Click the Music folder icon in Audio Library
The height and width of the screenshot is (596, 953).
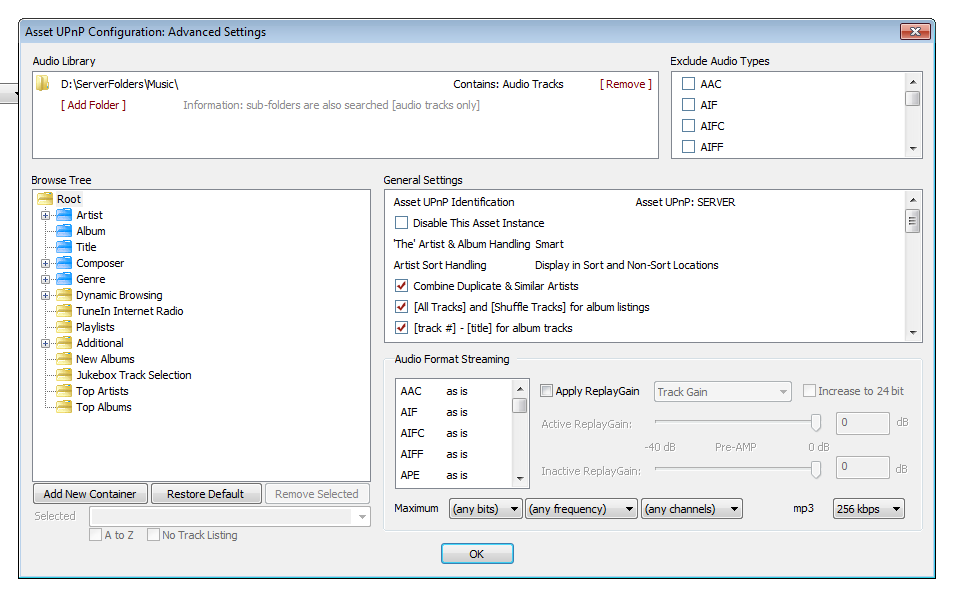click(42, 85)
